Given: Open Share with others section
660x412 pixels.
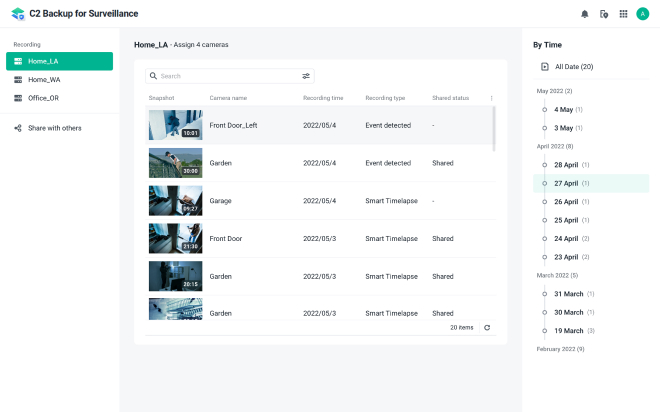Looking at the screenshot, I should pos(54,128).
